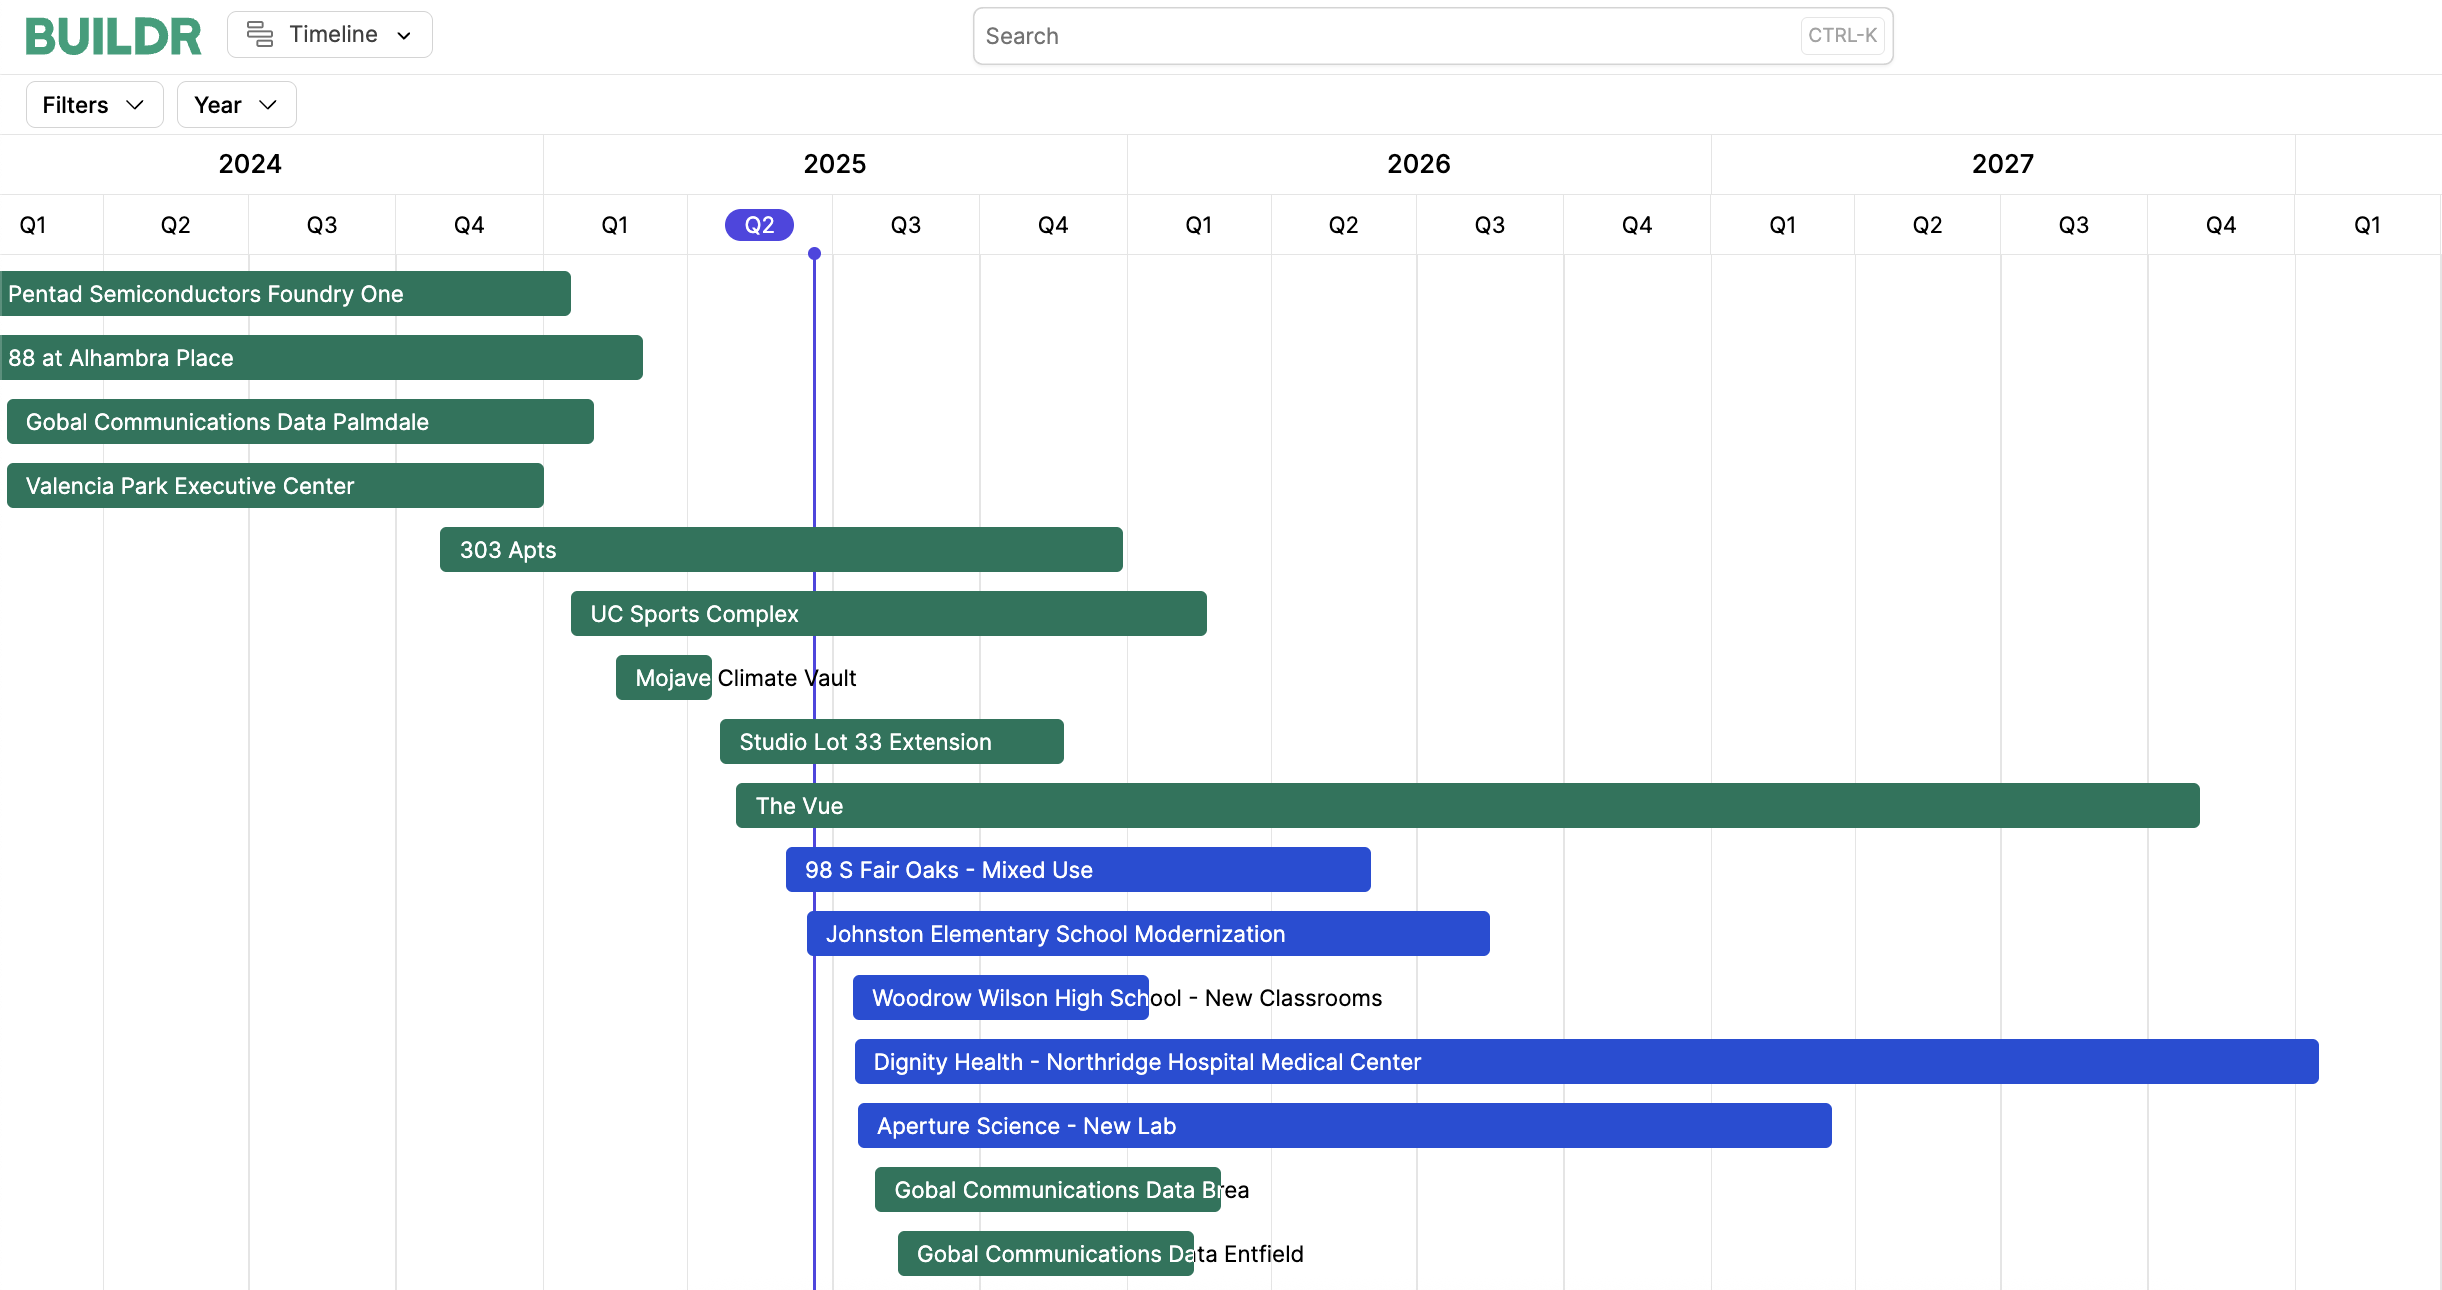
Task: Open the Year scale dropdown
Action: [236, 105]
